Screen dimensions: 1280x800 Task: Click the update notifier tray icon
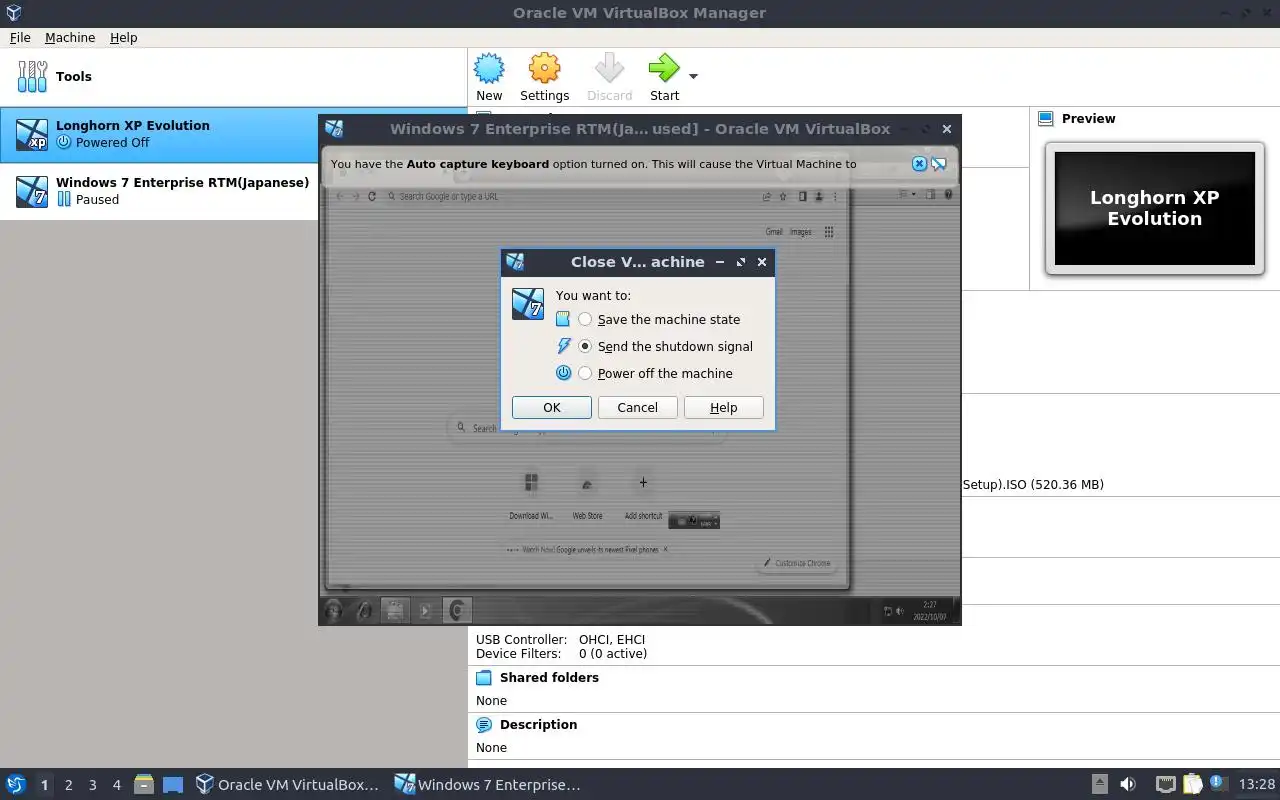pyautogui.click(x=1218, y=784)
